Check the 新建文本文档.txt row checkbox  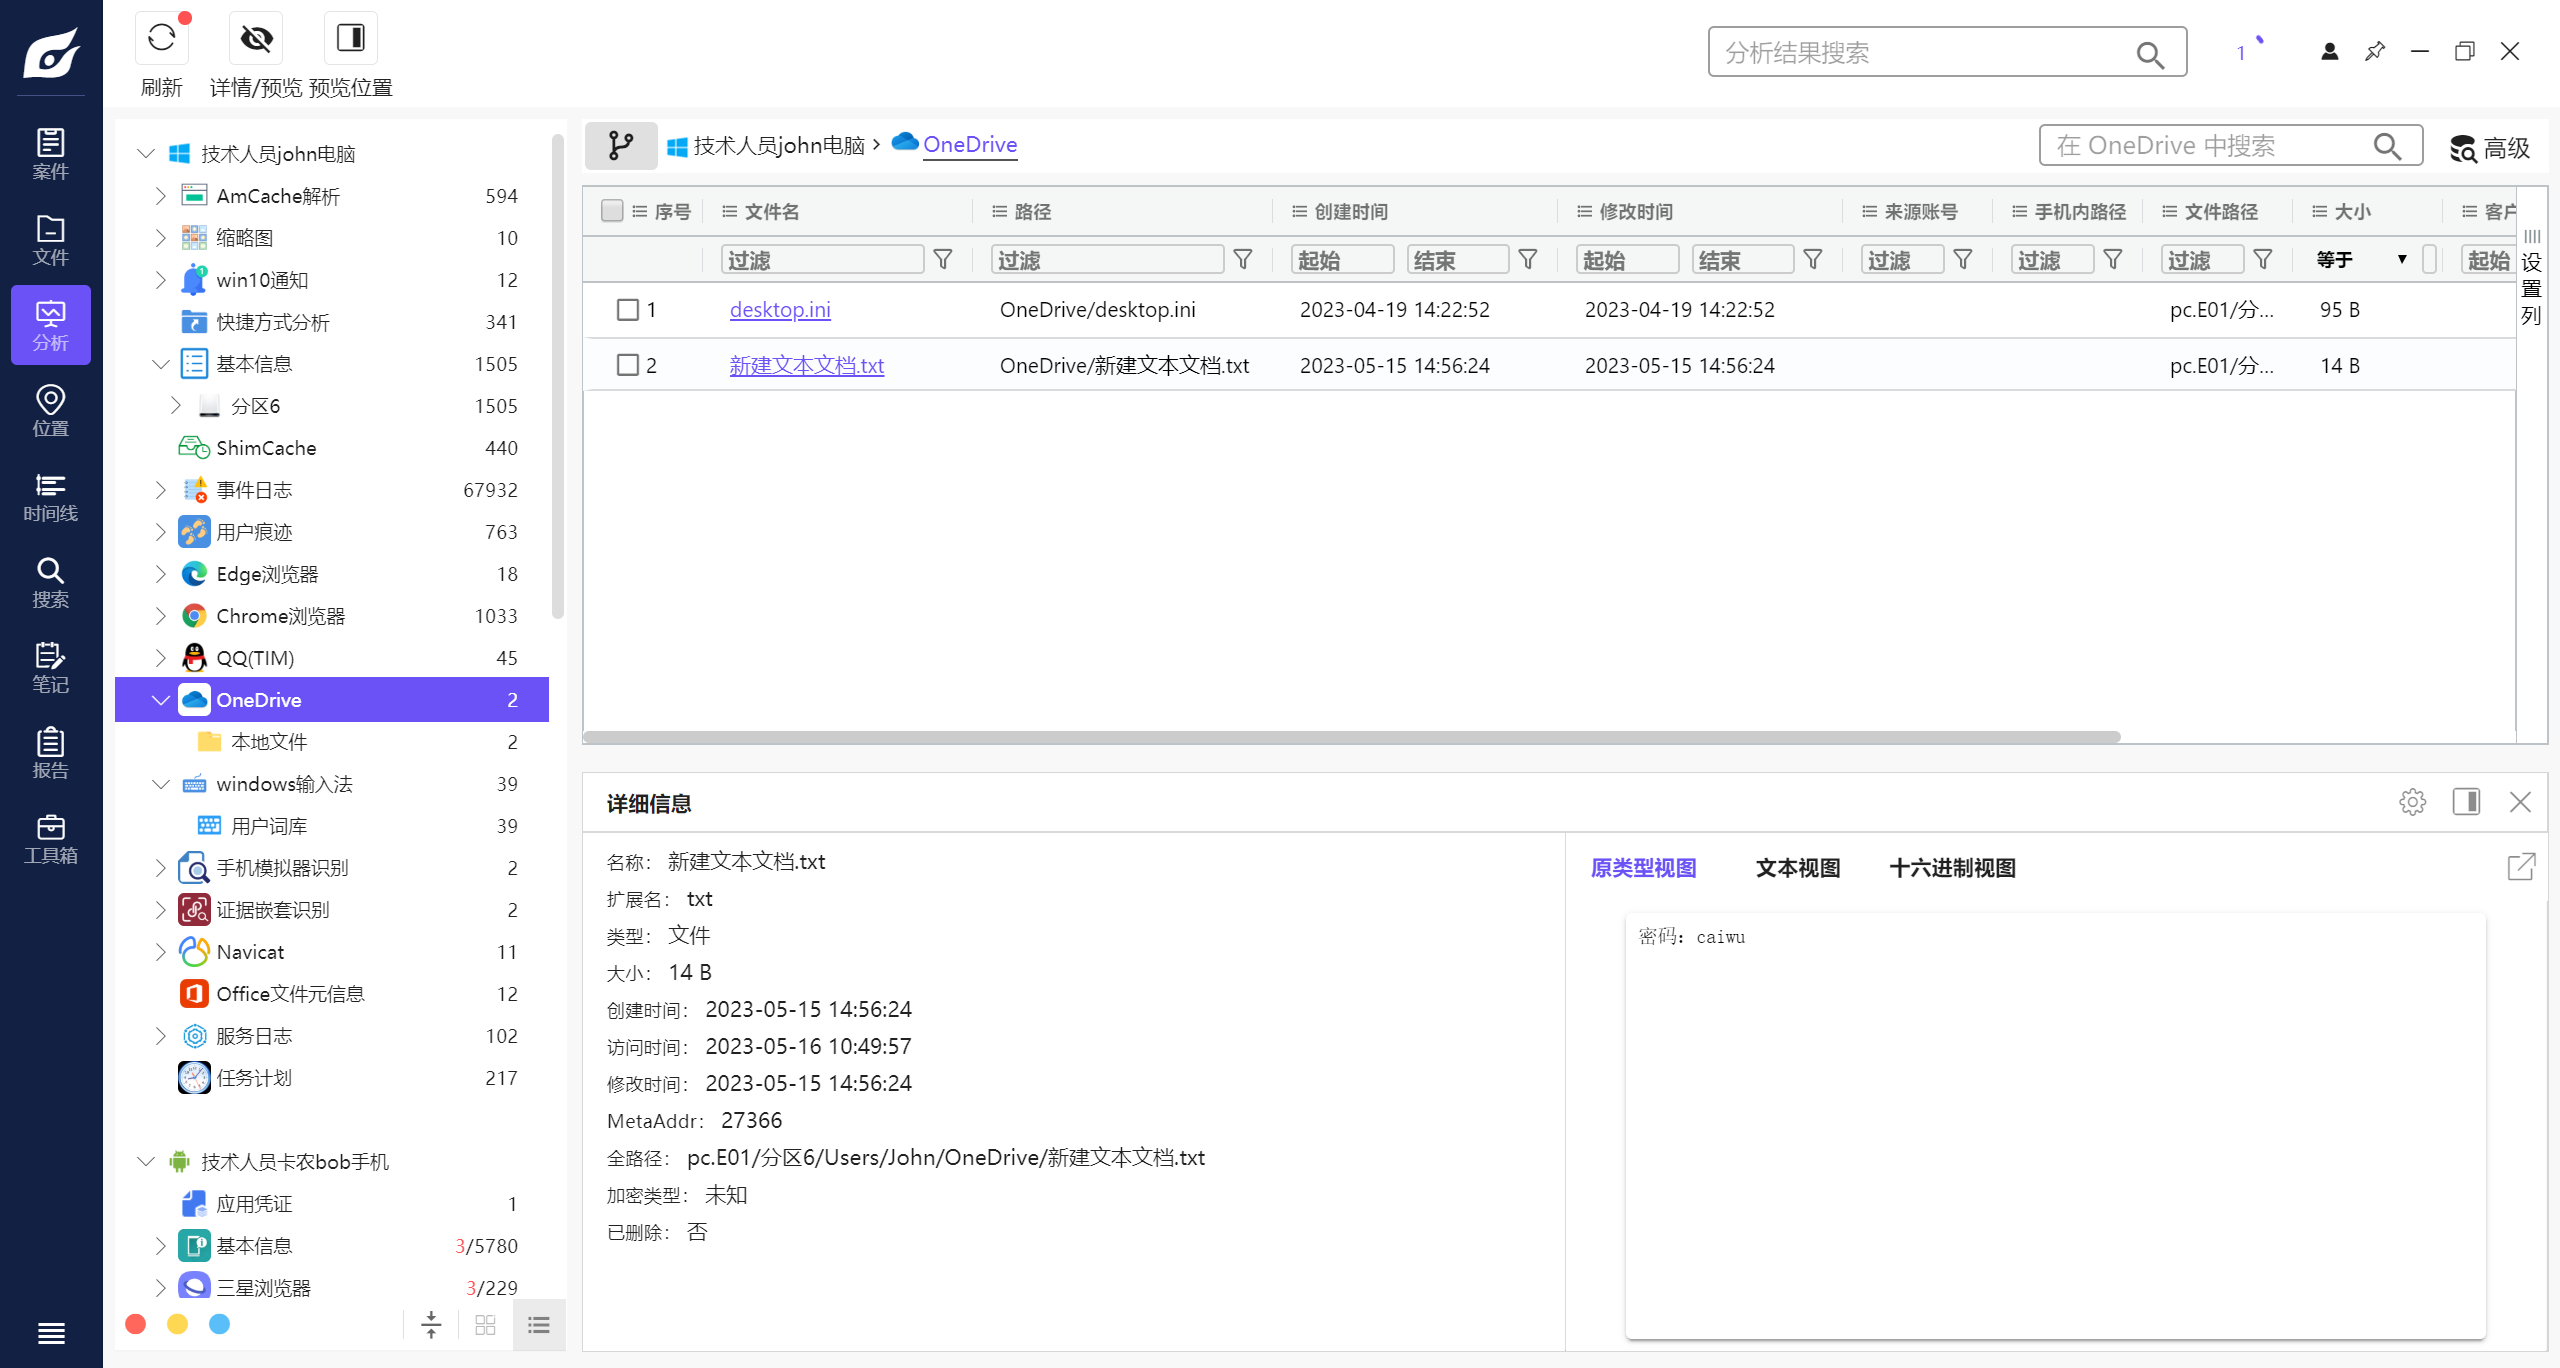coord(627,364)
